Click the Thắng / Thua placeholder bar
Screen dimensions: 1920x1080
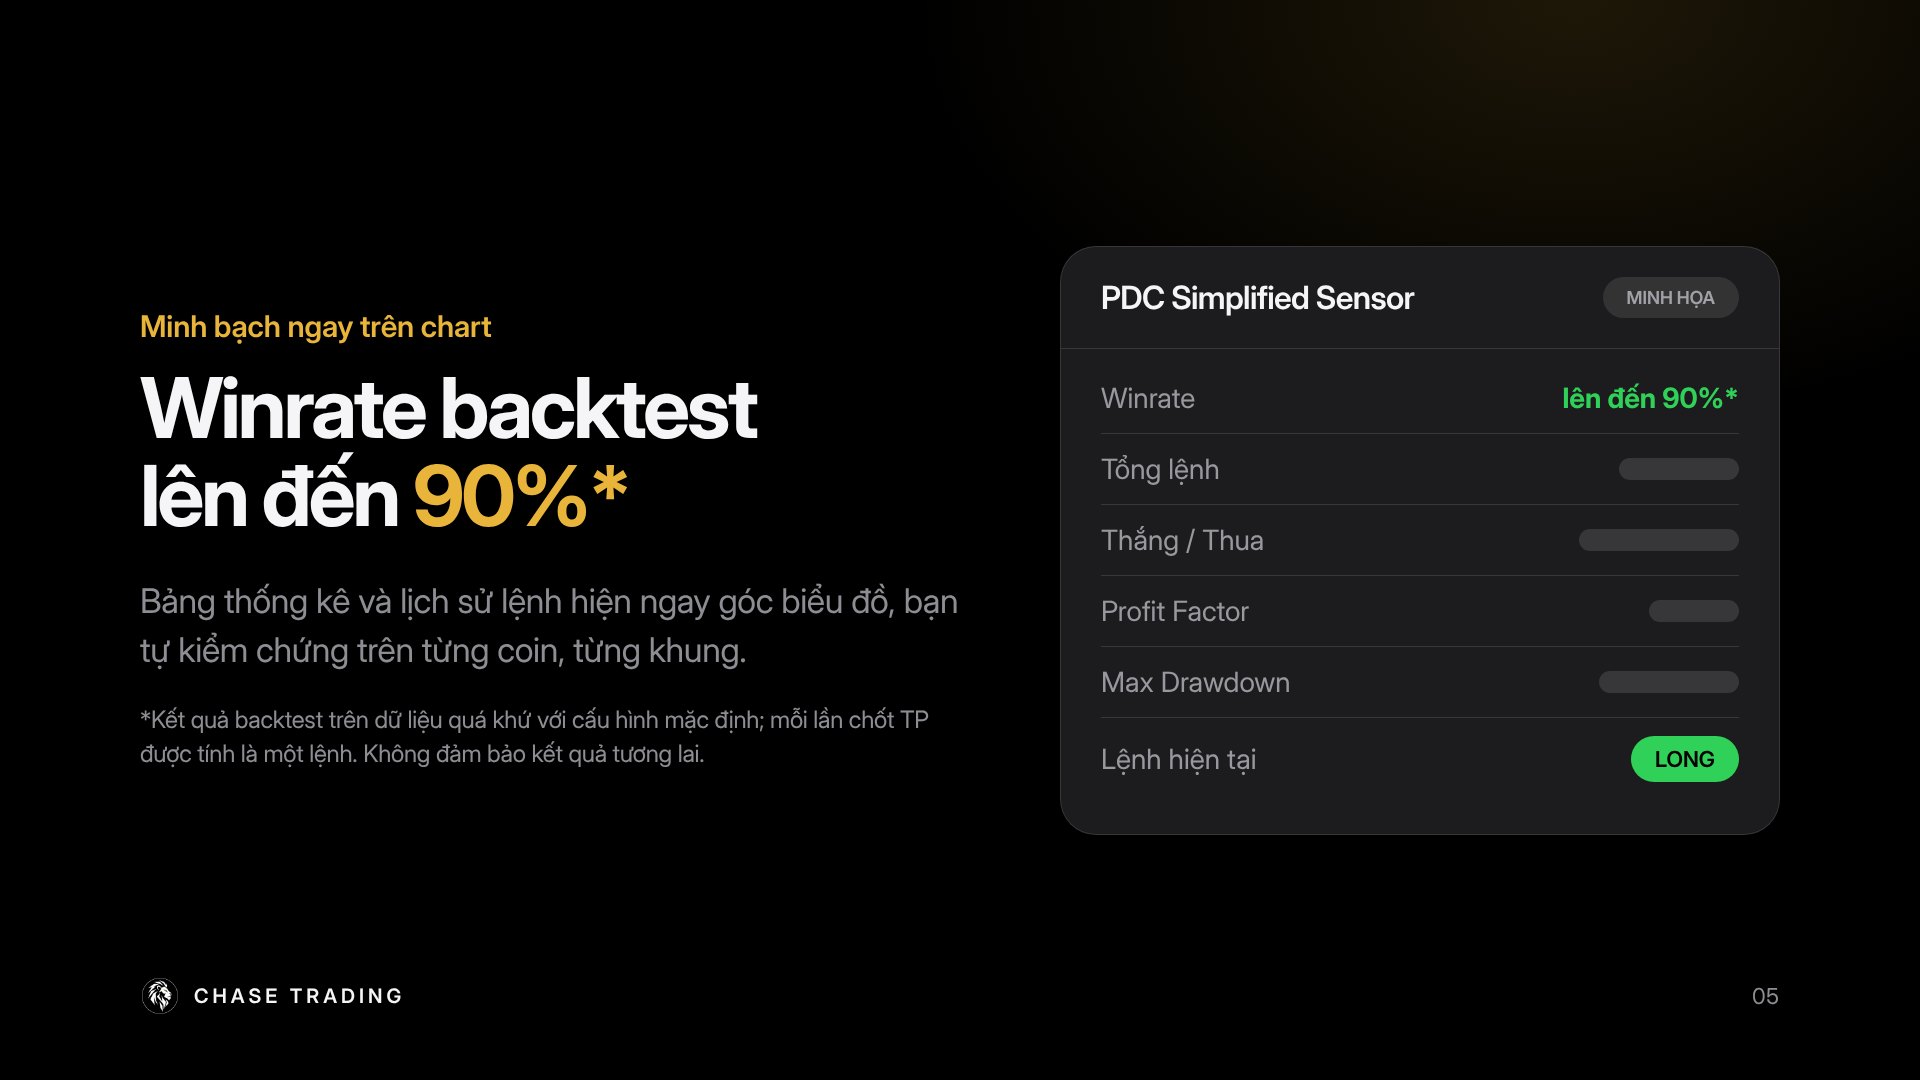pos(1658,540)
